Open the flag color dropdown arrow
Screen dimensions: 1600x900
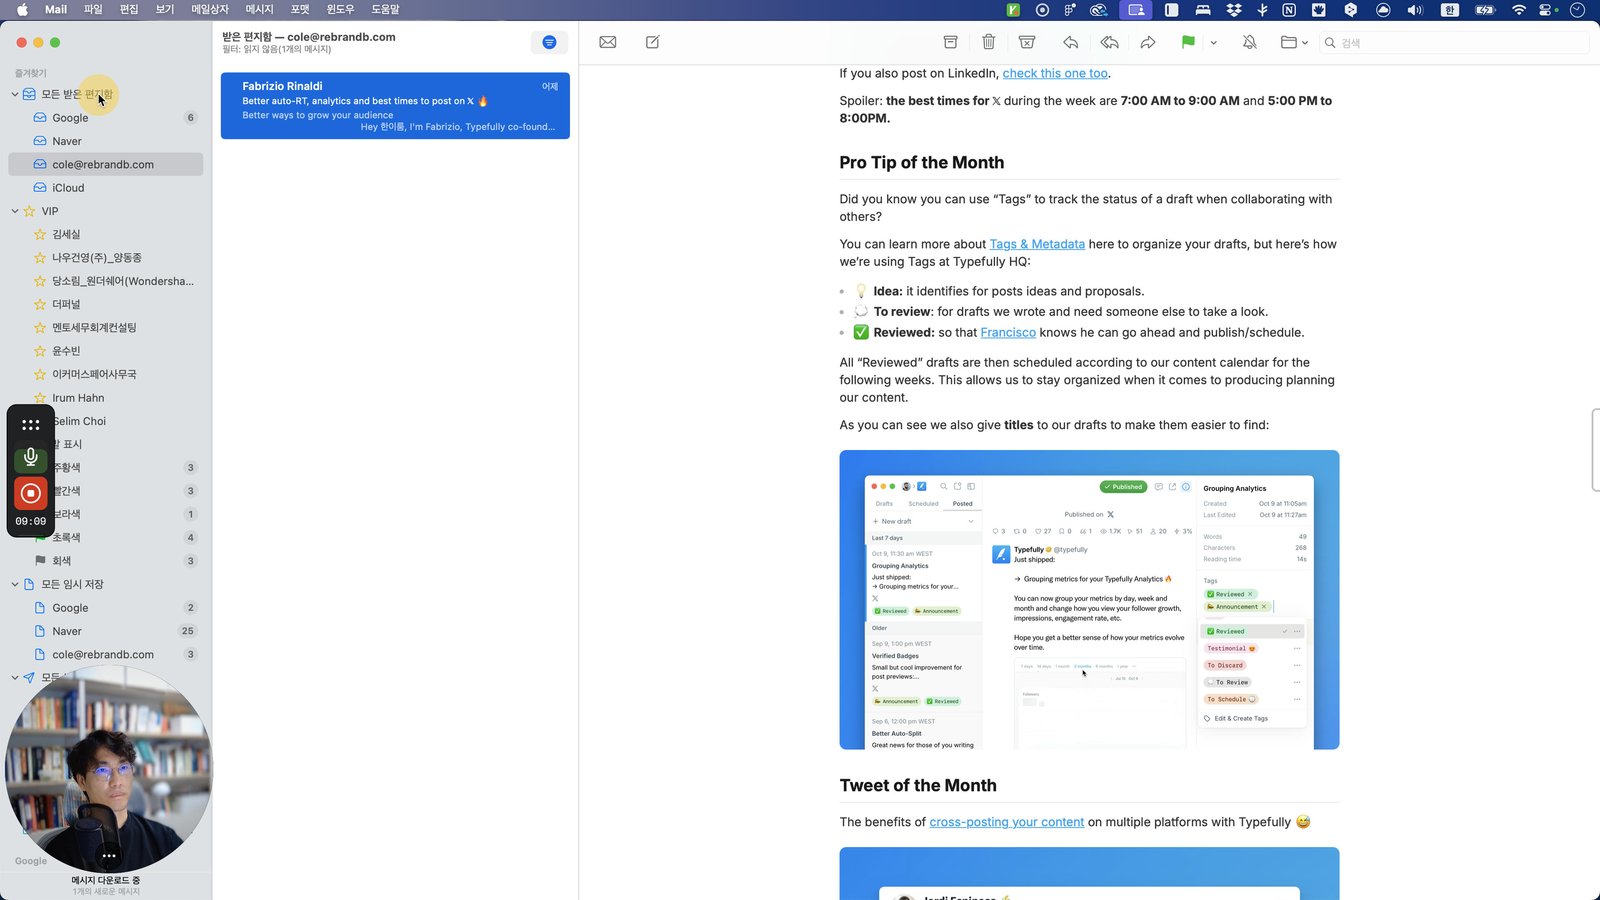point(1213,43)
